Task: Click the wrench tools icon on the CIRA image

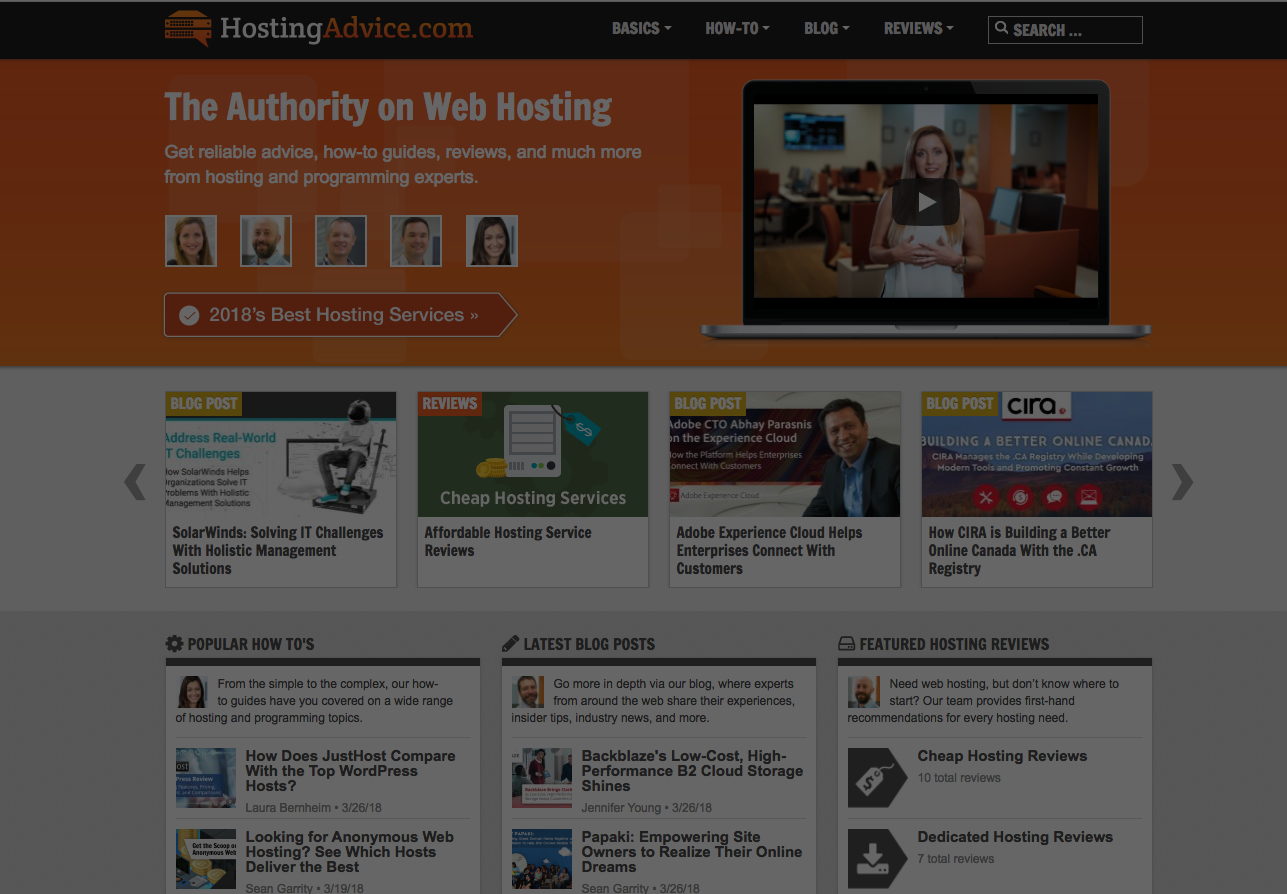Action: [986, 497]
